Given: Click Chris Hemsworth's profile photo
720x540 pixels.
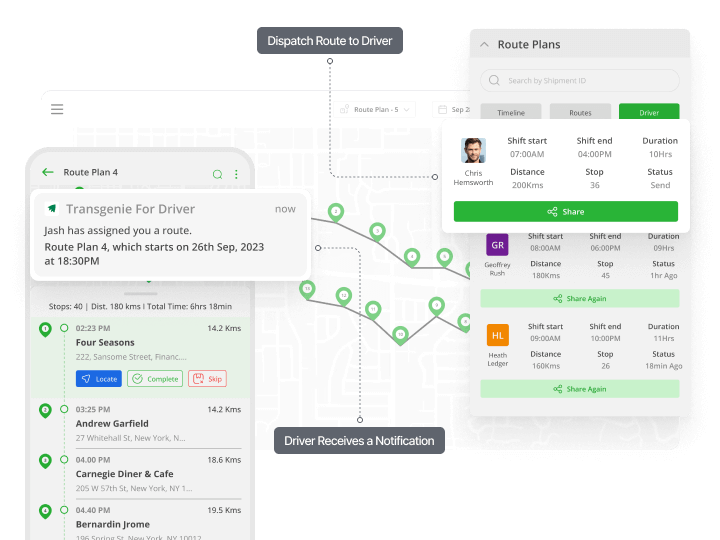Looking at the screenshot, I should pyautogui.click(x=473, y=150).
